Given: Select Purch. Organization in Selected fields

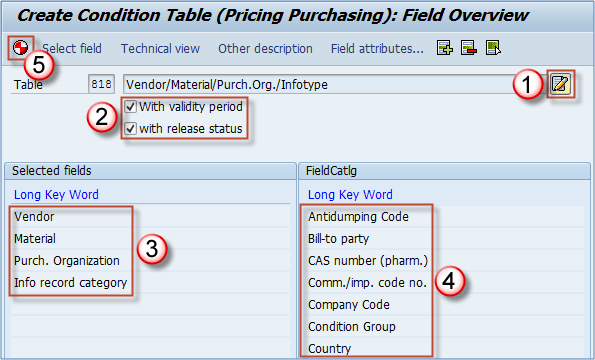Looking at the screenshot, I should pyautogui.click(x=67, y=261).
